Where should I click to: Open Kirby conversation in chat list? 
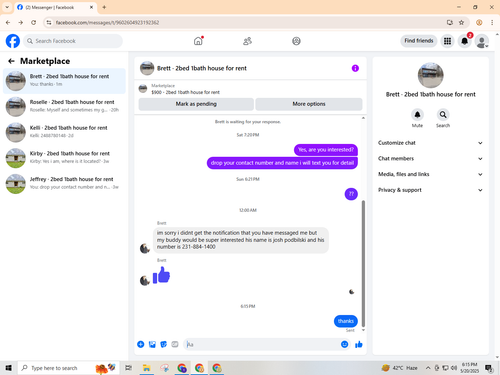[x=64, y=158]
